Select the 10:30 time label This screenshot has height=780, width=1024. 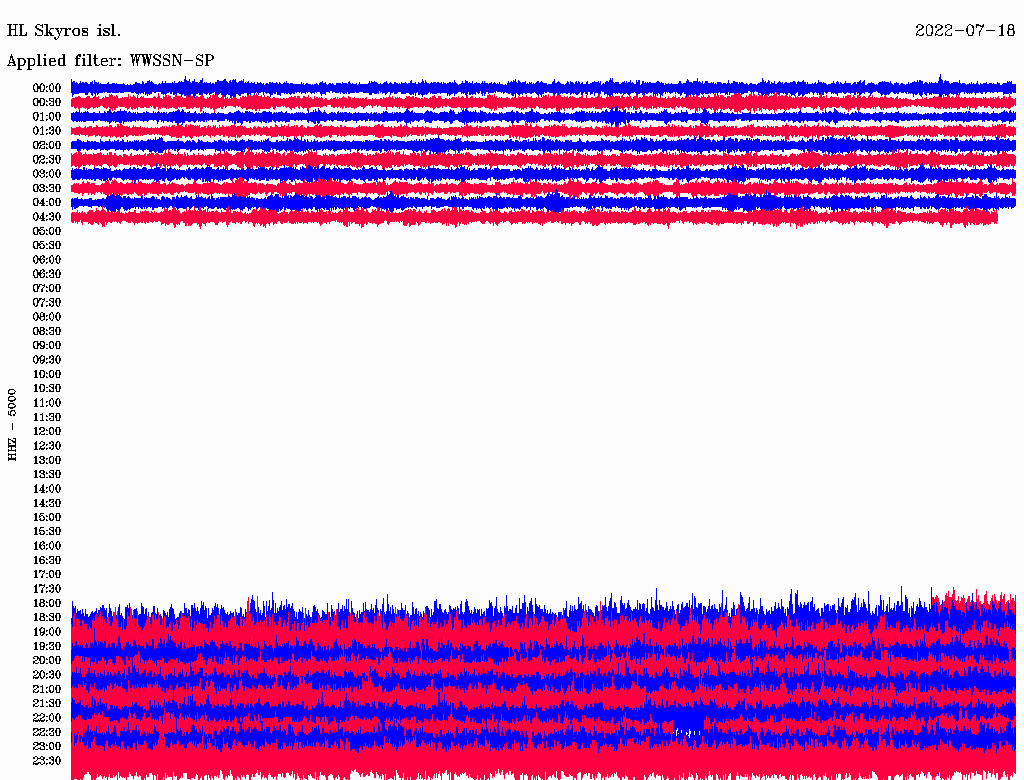pos(47,388)
